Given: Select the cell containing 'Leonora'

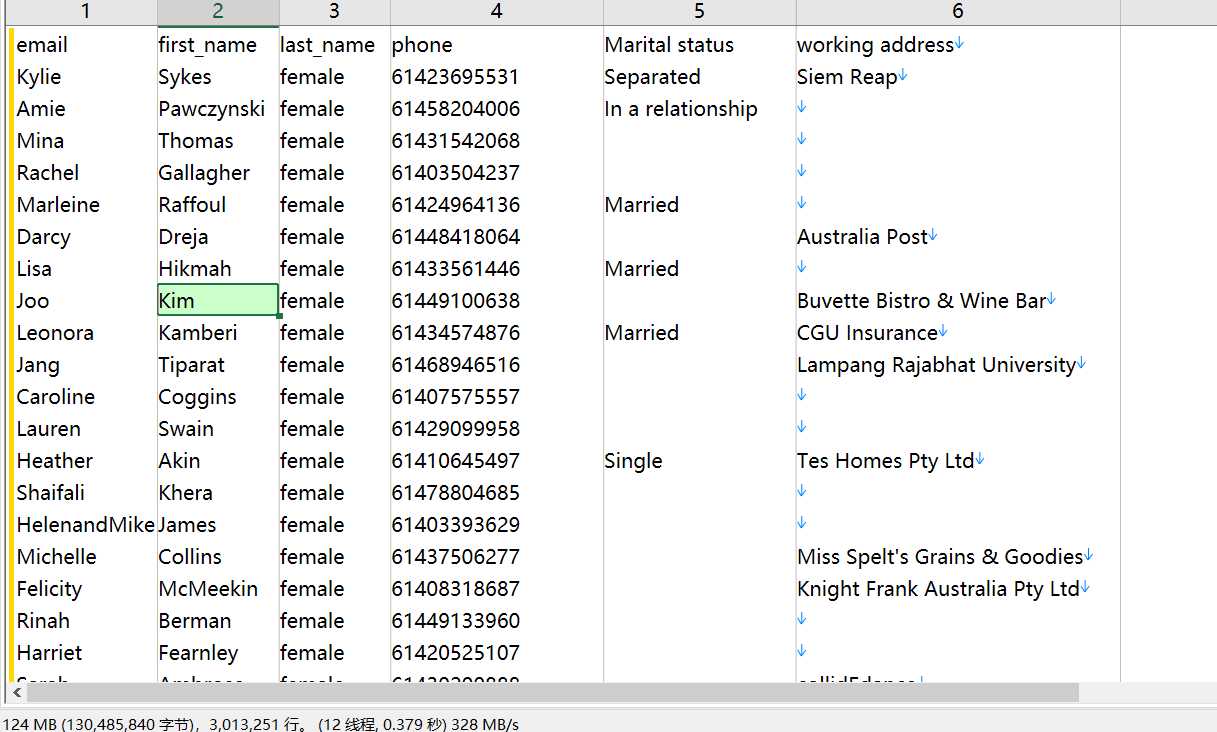Looking at the screenshot, I should click(85, 333).
